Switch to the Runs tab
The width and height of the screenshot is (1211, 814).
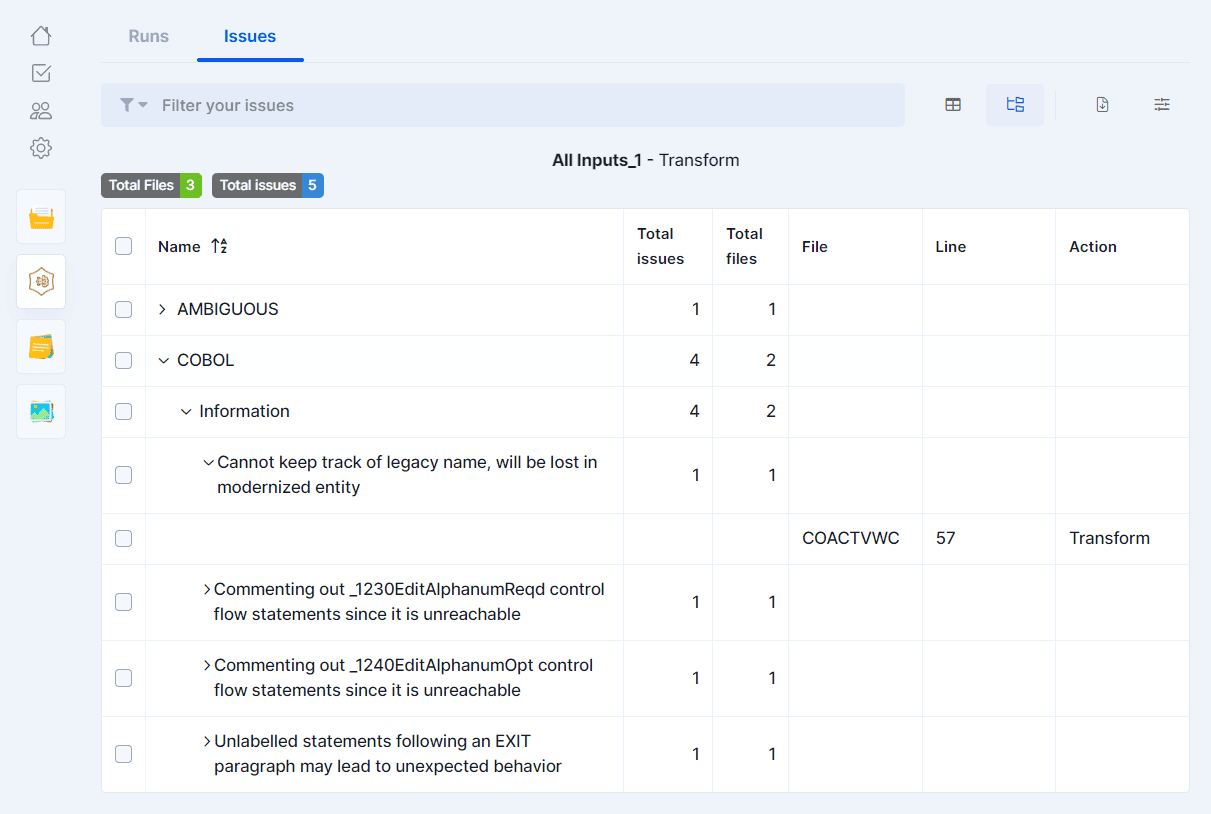[x=149, y=36]
